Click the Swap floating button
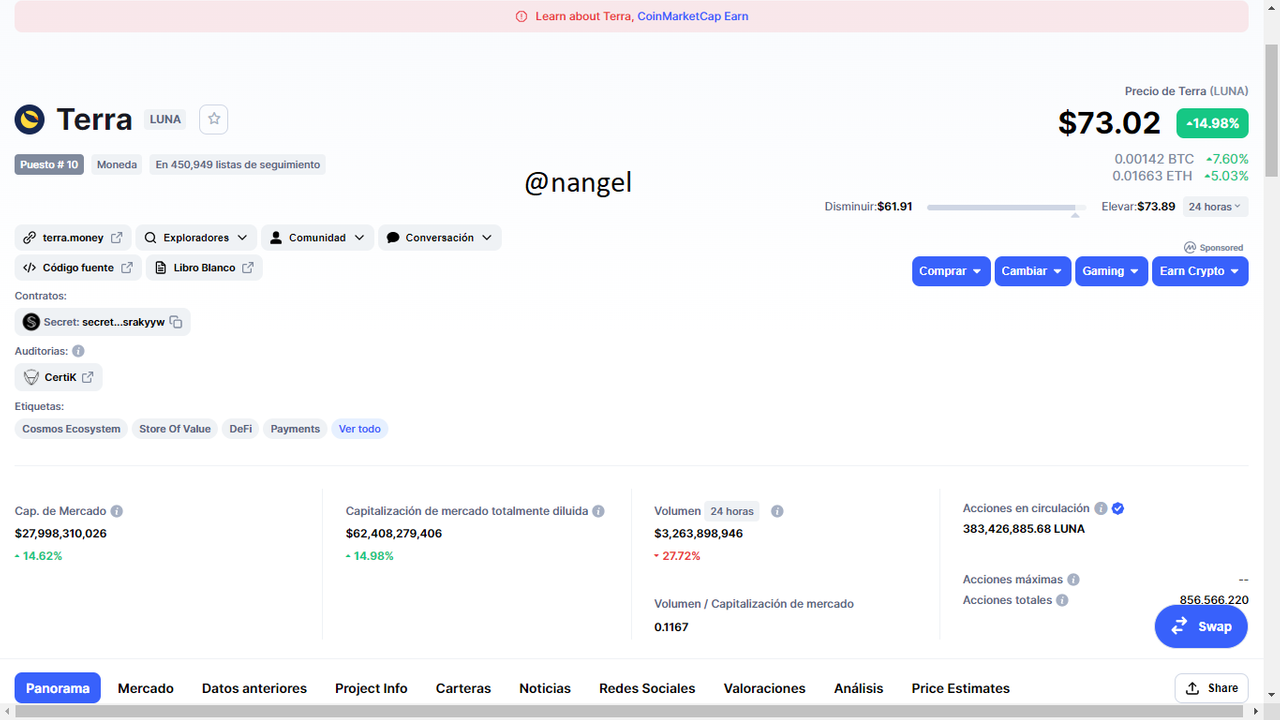 coord(1201,626)
